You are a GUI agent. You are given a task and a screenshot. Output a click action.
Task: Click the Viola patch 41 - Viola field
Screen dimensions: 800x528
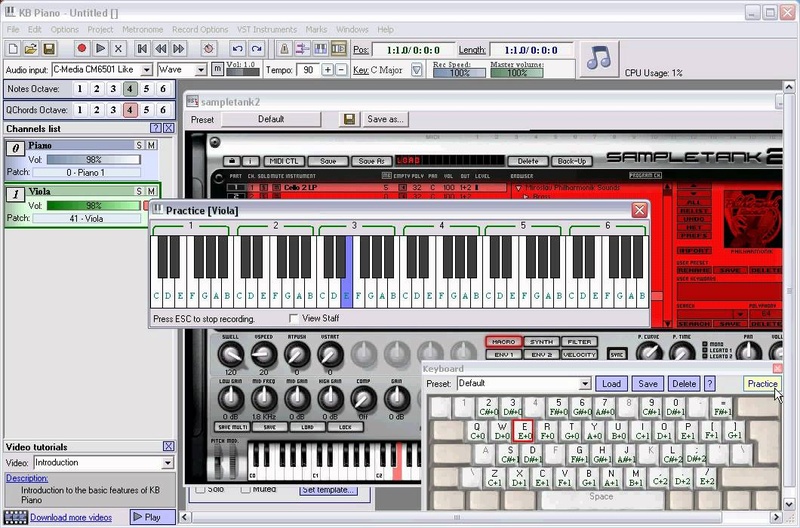click(x=86, y=218)
